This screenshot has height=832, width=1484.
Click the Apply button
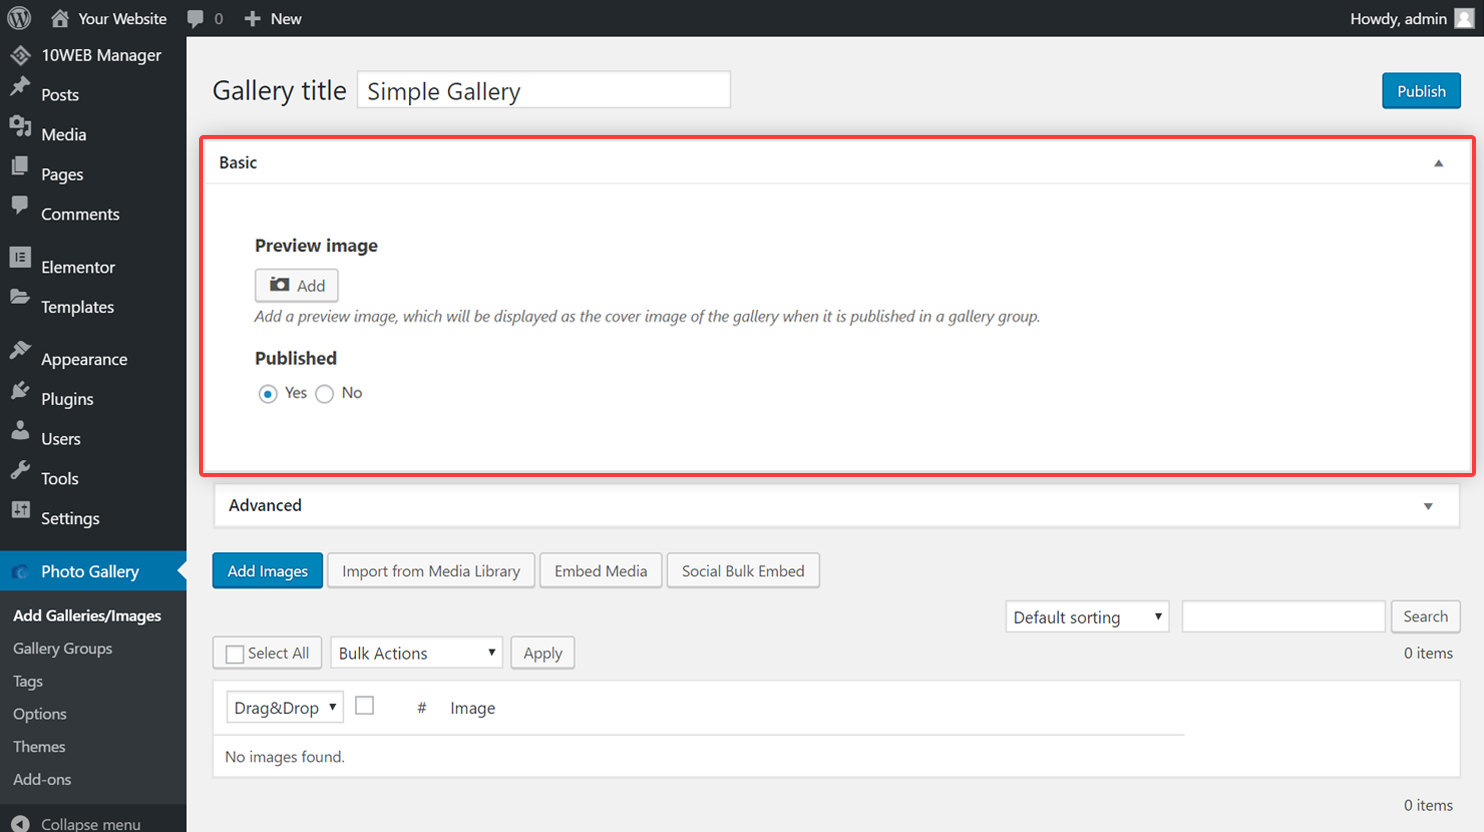[x=543, y=653]
